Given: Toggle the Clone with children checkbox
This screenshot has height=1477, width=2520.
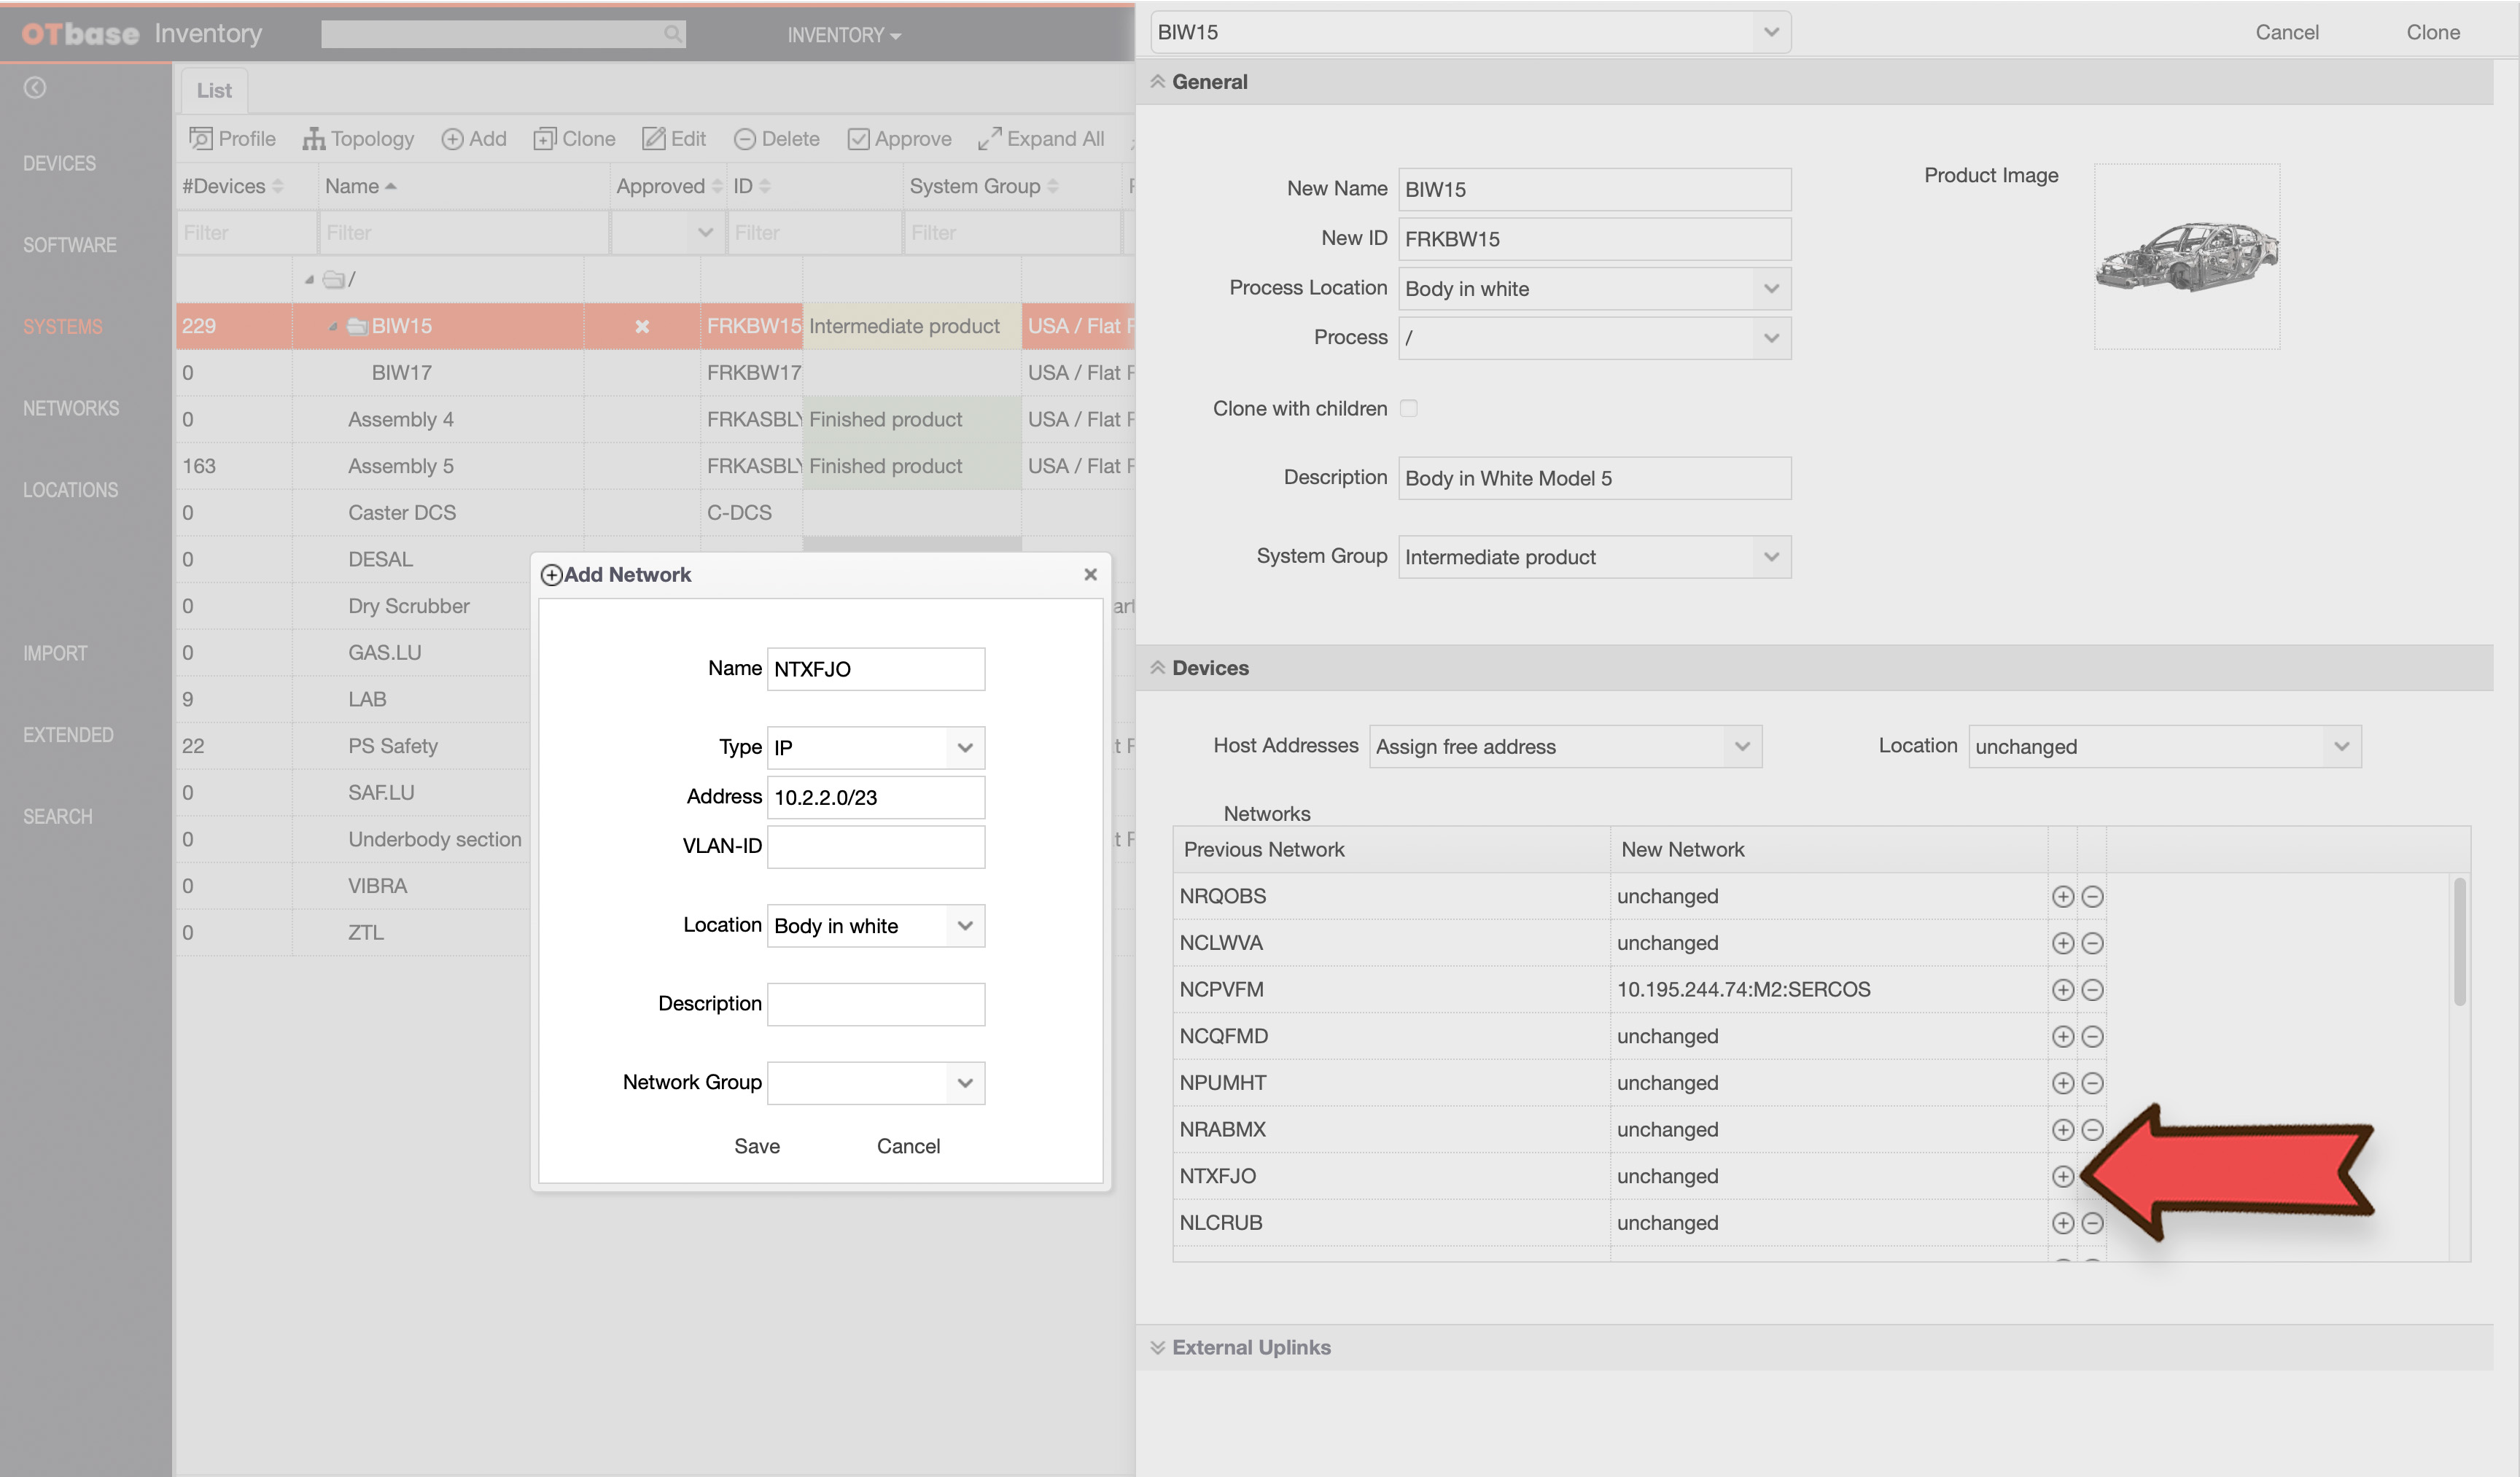Looking at the screenshot, I should tap(1408, 408).
